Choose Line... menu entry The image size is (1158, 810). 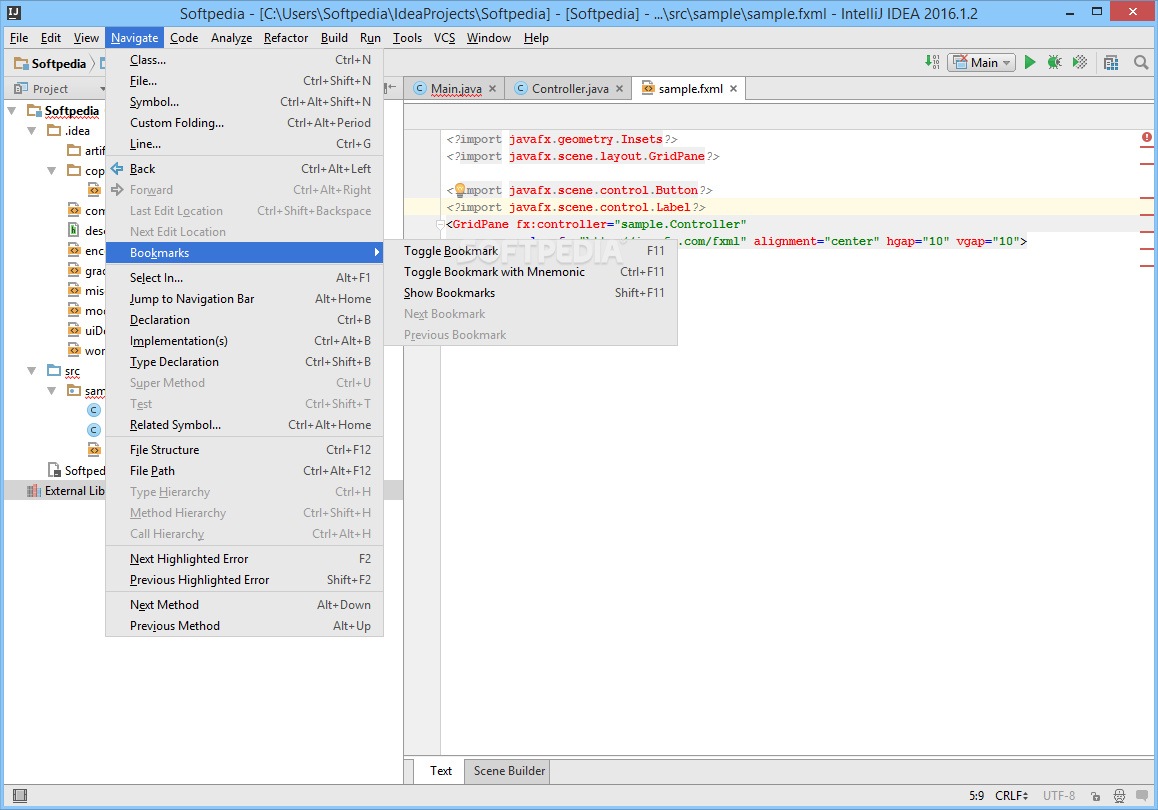245,144
